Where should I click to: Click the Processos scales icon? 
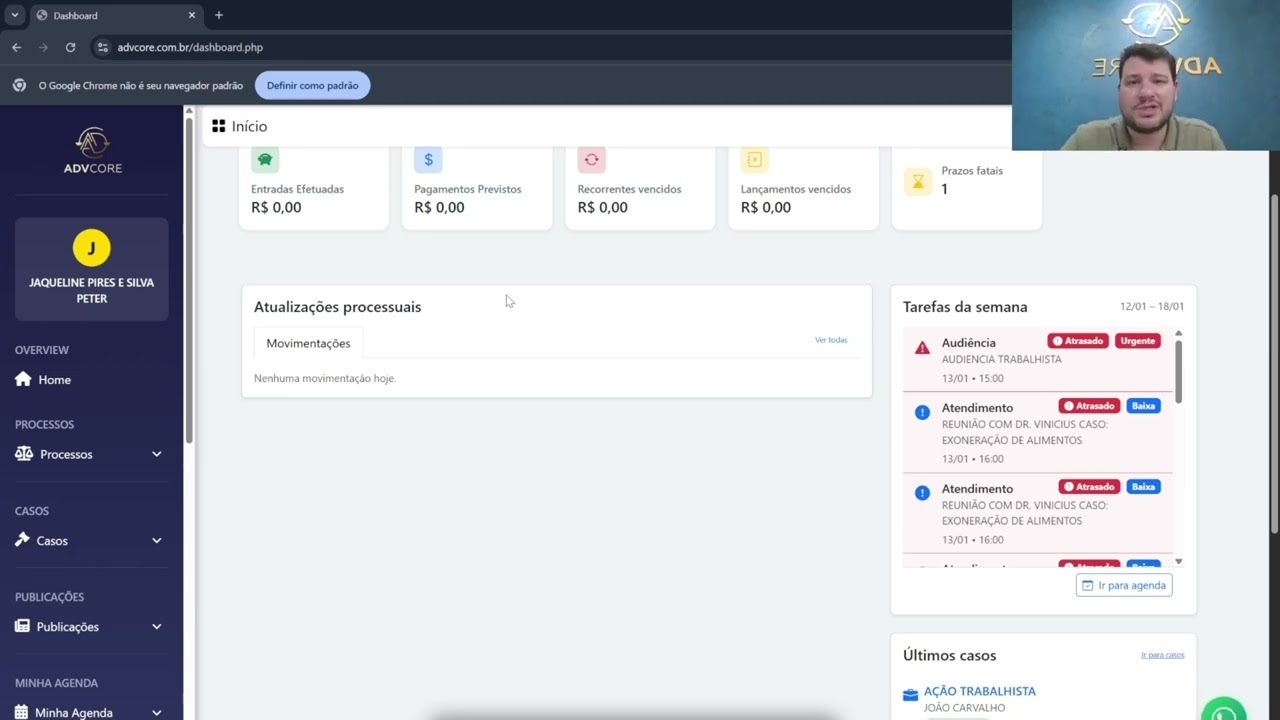coord(24,454)
